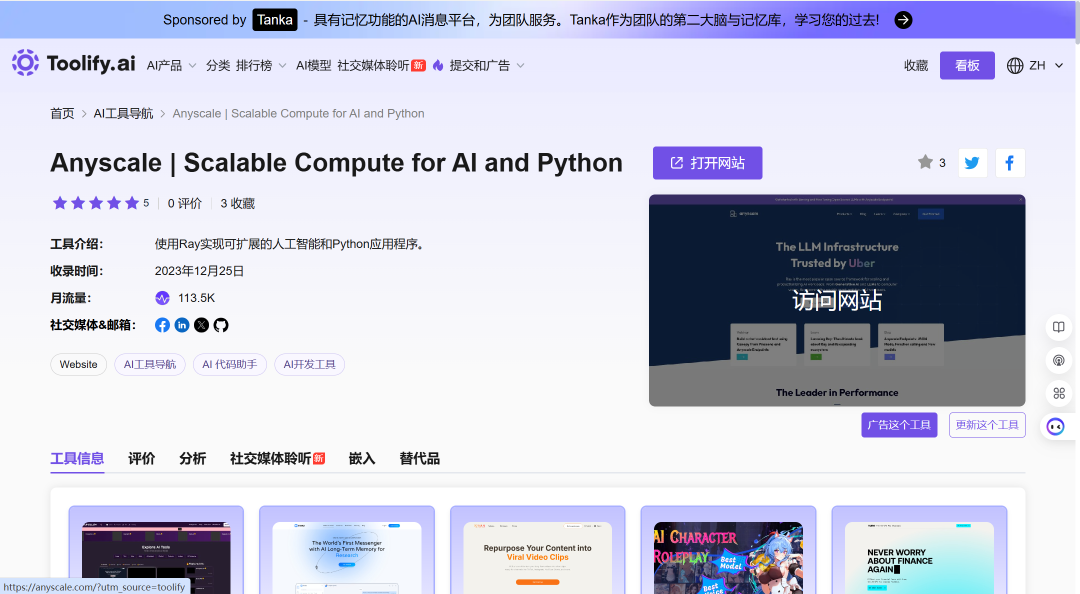Switch to the 评价 tab
Screen dimensions: 1080x594
click(142, 459)
